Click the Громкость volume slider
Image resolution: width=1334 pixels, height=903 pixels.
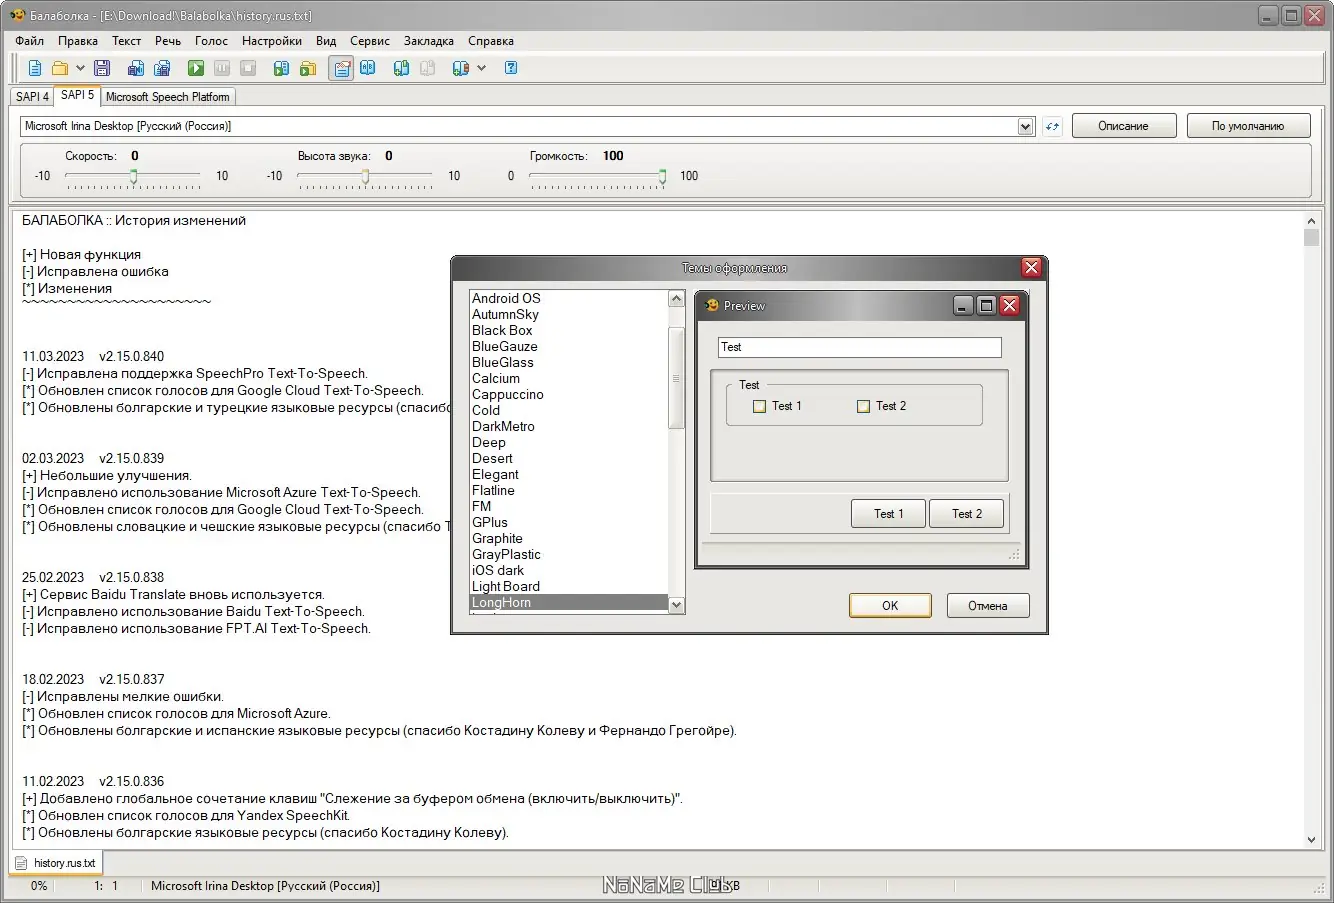tap(597, 177)
